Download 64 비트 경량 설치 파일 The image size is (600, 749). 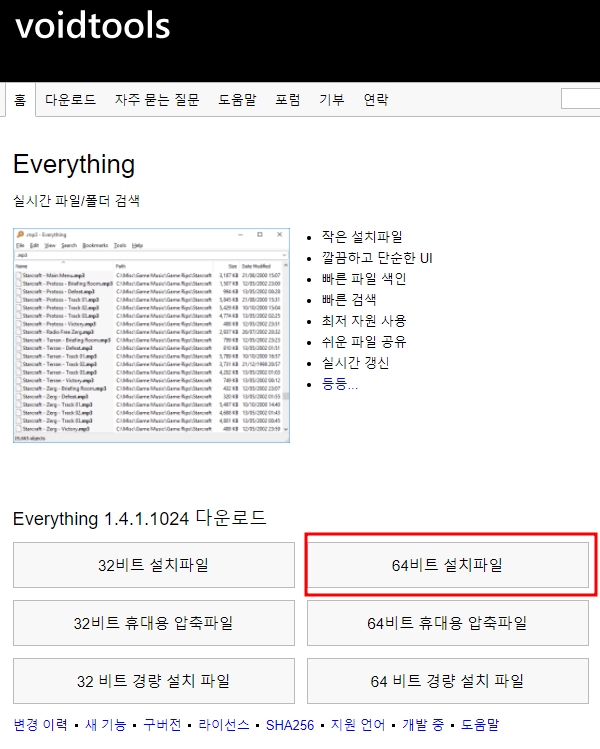[x=448, y=681]
